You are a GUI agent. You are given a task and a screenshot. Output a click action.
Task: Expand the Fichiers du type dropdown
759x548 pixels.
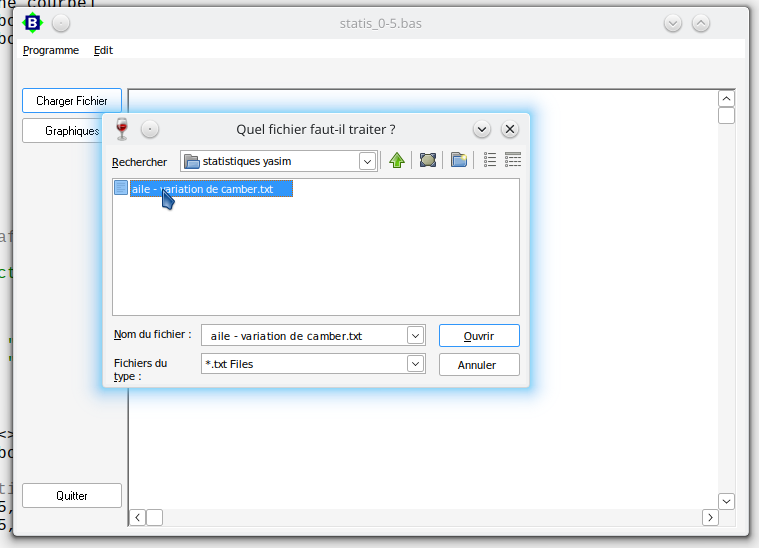(x=416, y=364)
